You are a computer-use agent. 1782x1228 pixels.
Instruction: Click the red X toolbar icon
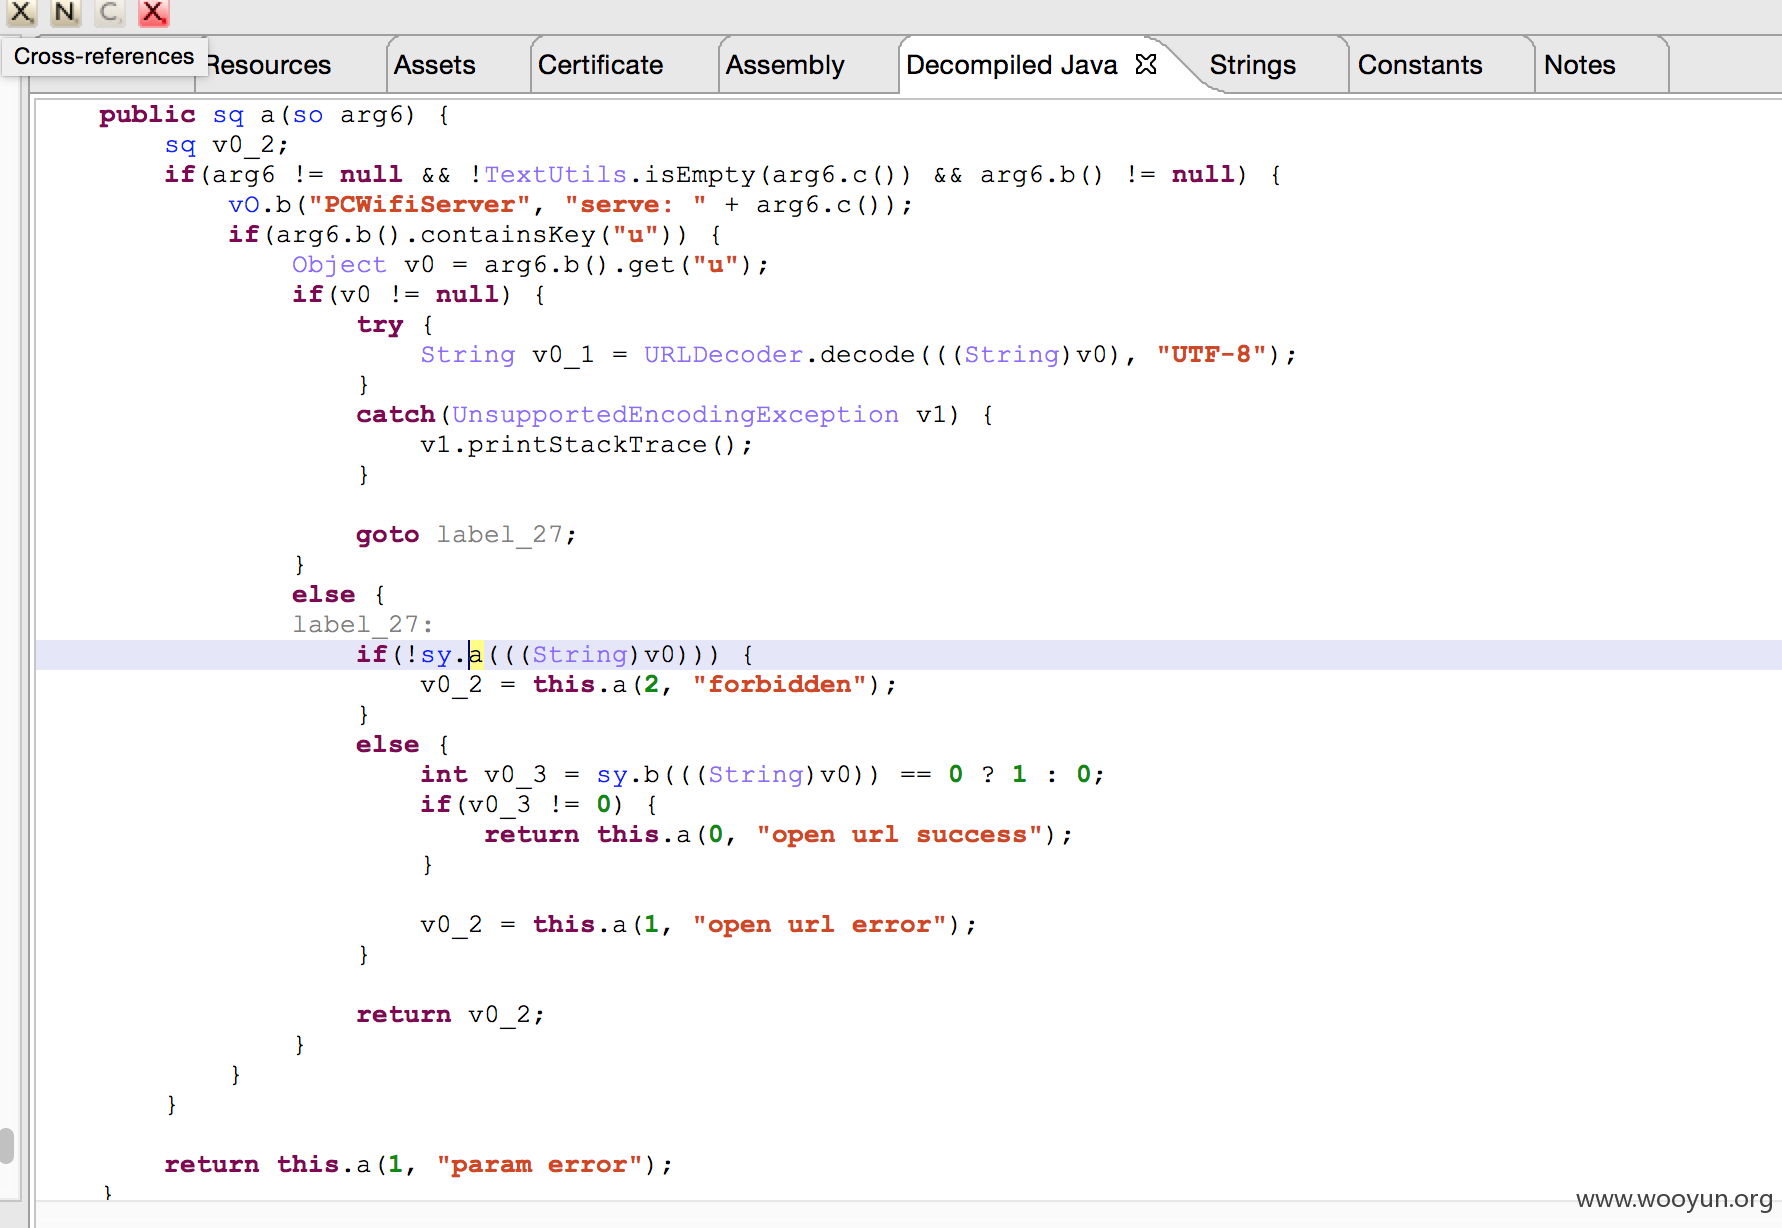point(153,12)
